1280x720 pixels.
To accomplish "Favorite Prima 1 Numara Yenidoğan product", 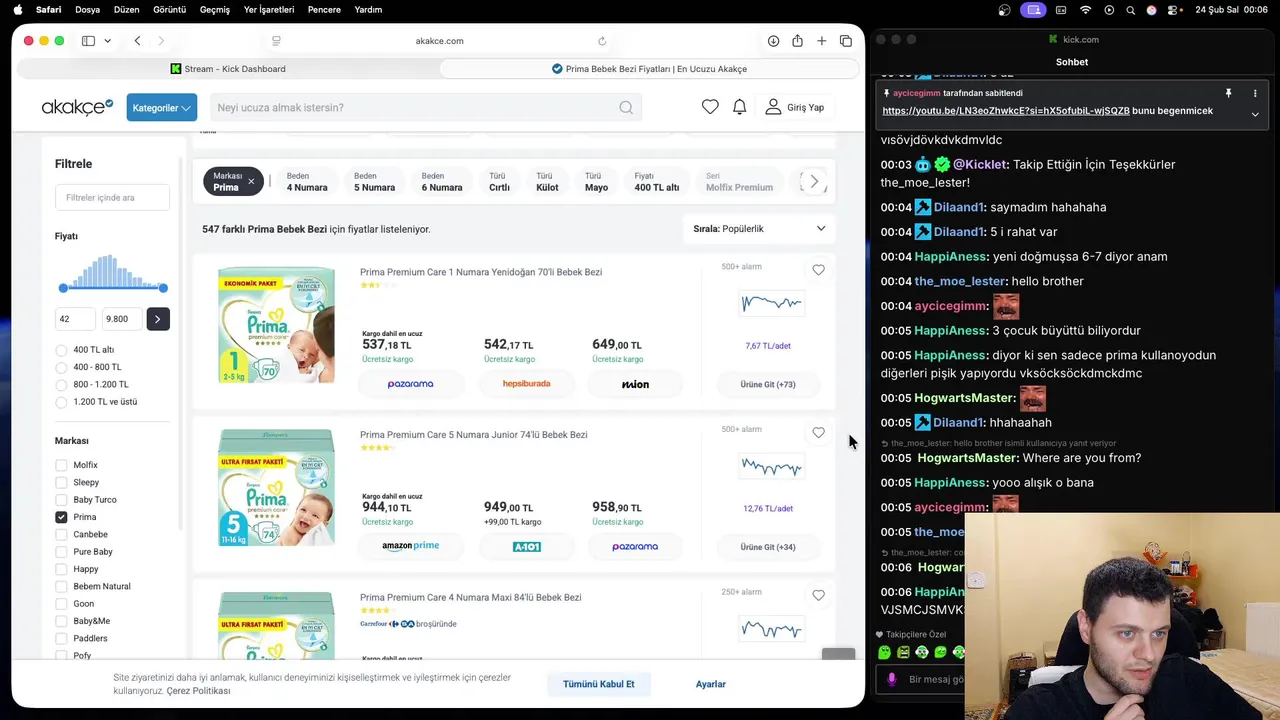I will (818, 270).
